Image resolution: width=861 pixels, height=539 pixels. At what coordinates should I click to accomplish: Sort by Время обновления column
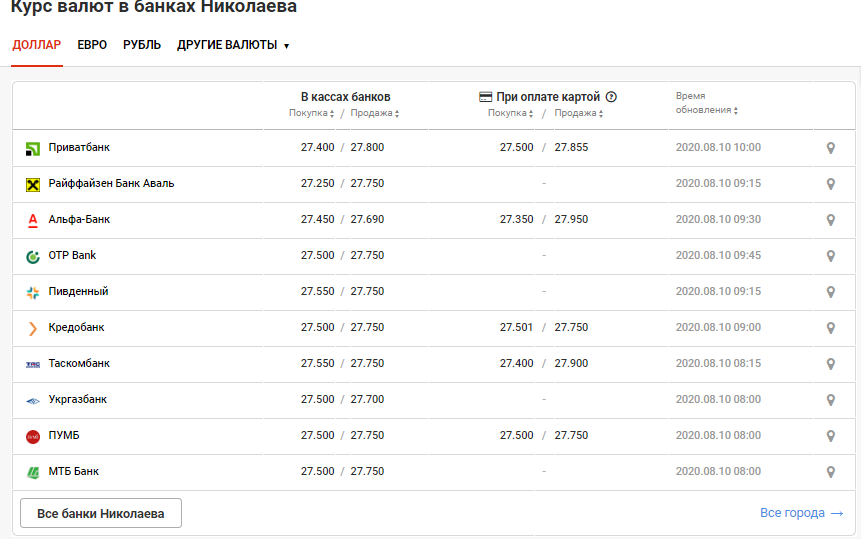pyautogui.click(x=706, y=110)
